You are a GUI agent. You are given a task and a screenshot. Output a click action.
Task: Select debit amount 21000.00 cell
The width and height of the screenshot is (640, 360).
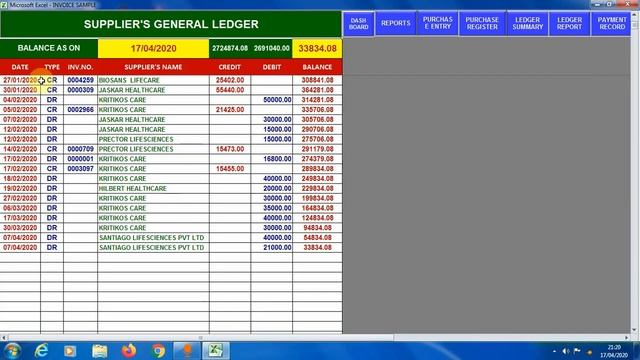(x=272, y=247)
